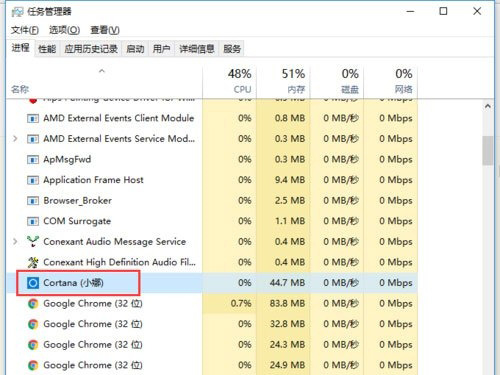
Task: Click the COM Surrogate process icon
Action: (33, 221)
